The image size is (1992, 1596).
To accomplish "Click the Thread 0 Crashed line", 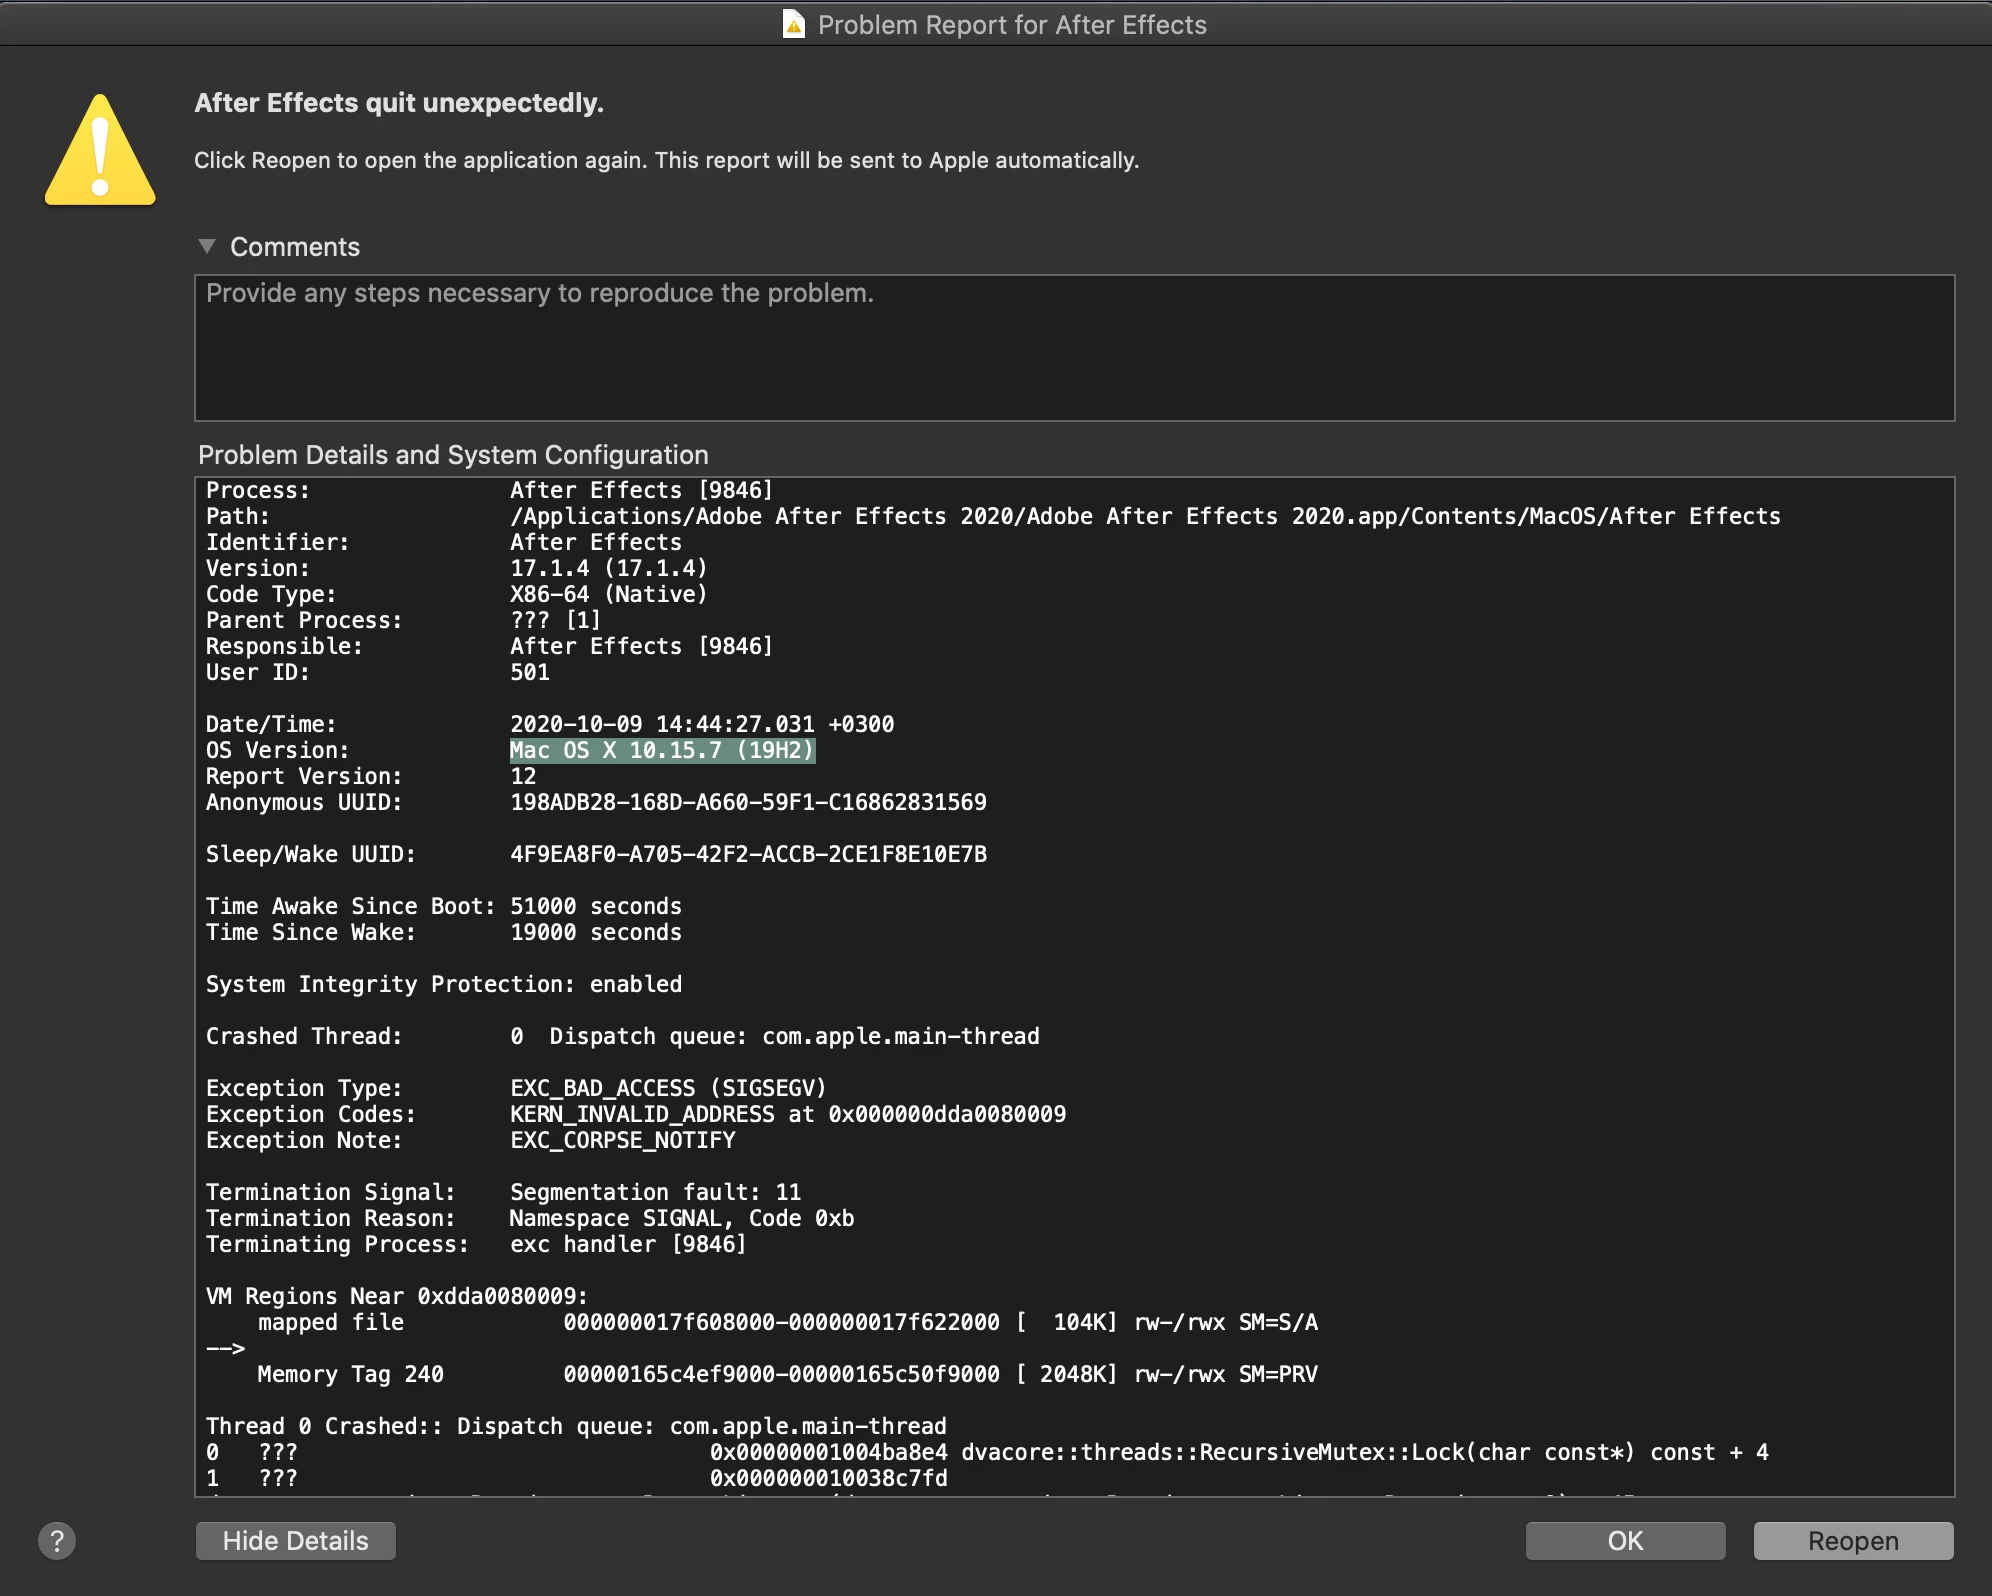I will coord(575,1426).
